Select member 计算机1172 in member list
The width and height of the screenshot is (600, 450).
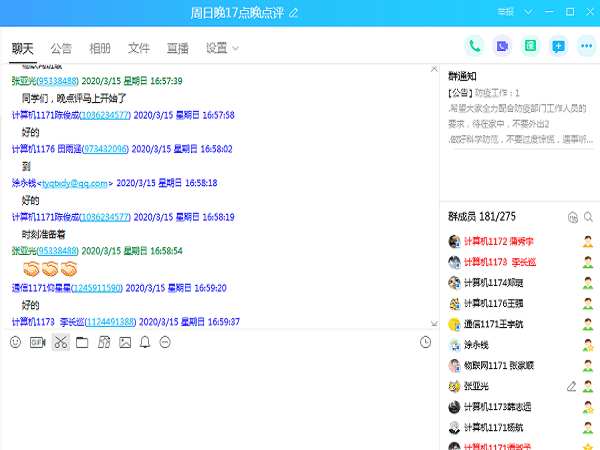coord(520,241)
